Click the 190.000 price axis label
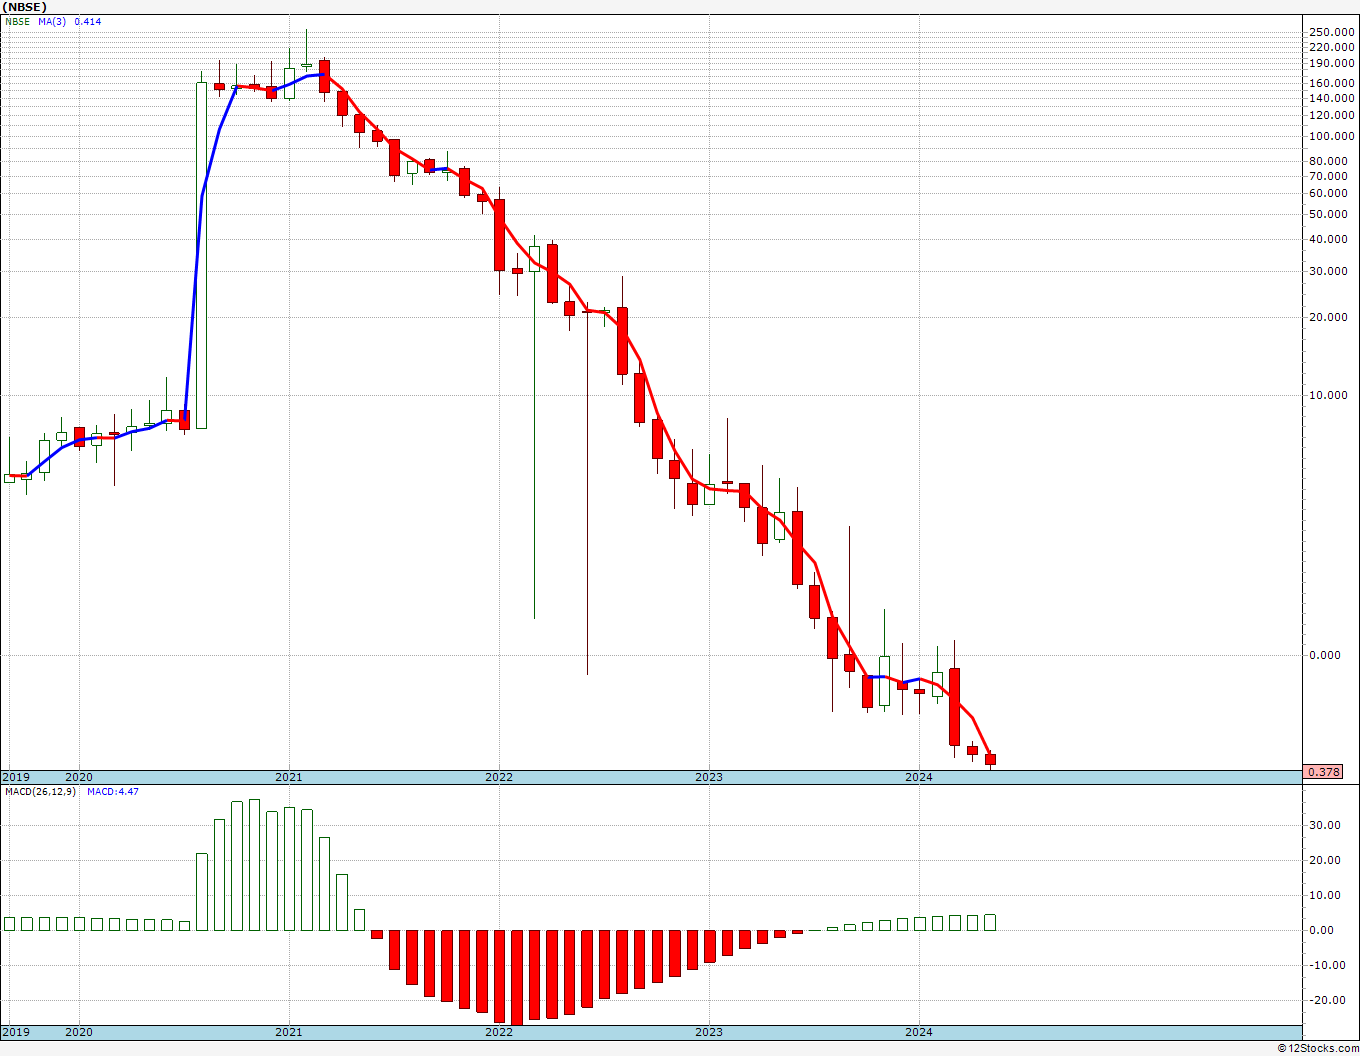Screen dimensions: 1360x1056 [x=1331, y=63]
